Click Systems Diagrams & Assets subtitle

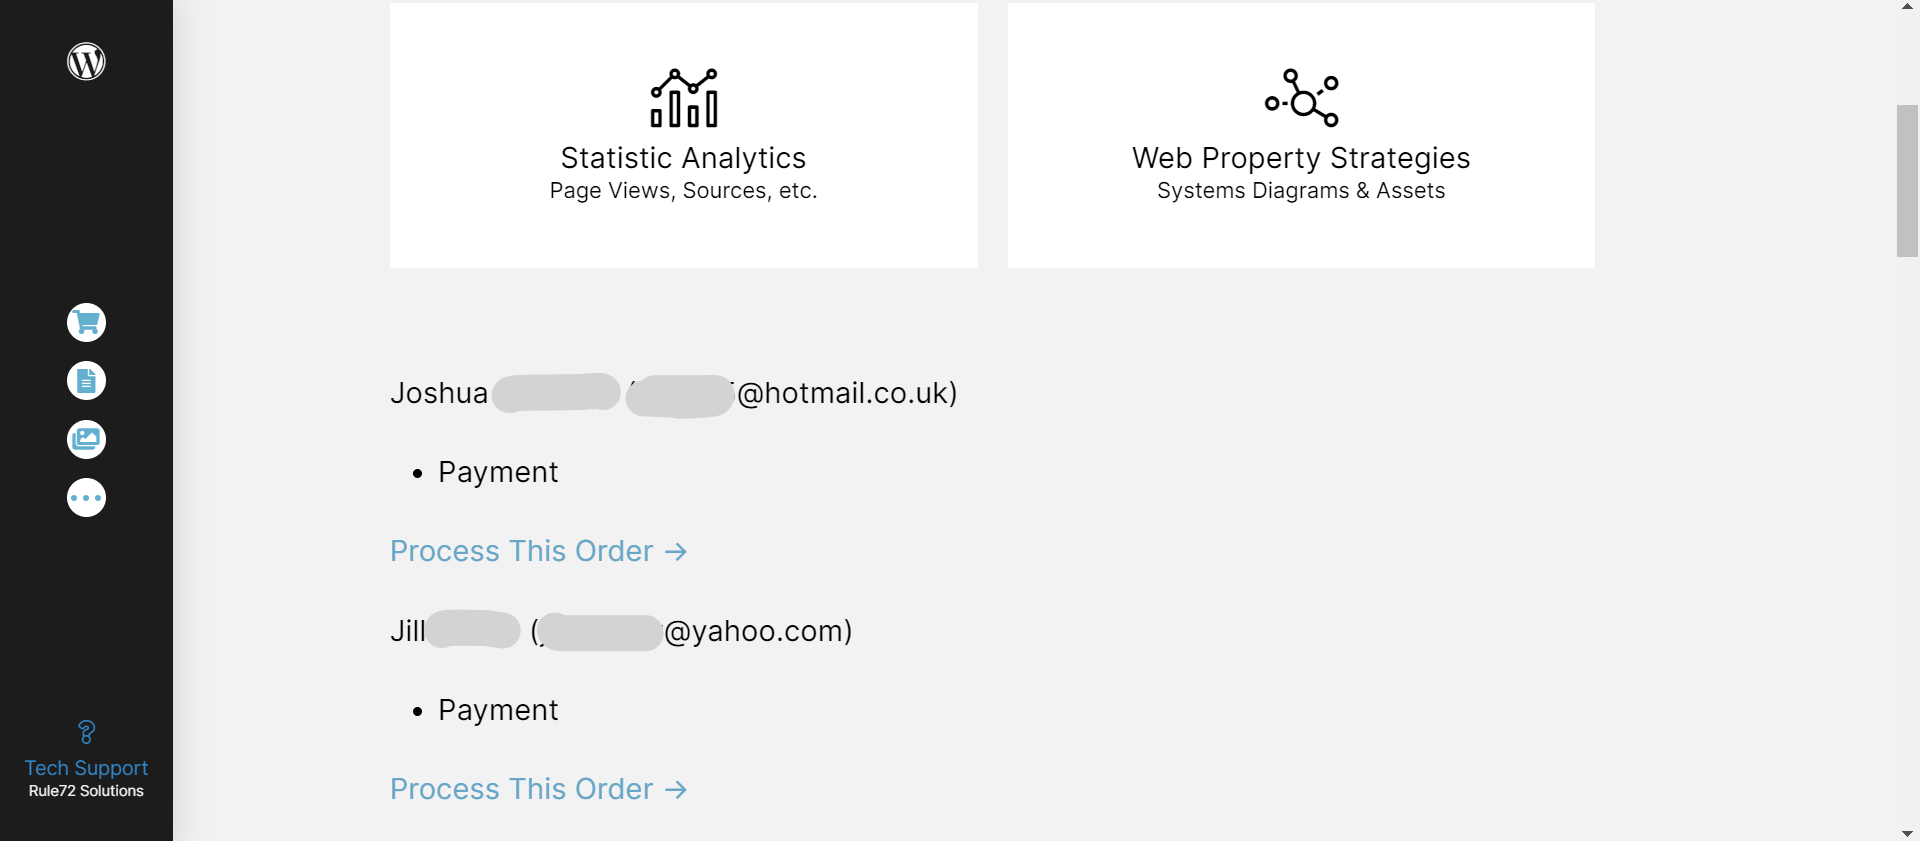[x=1301, y=191]
